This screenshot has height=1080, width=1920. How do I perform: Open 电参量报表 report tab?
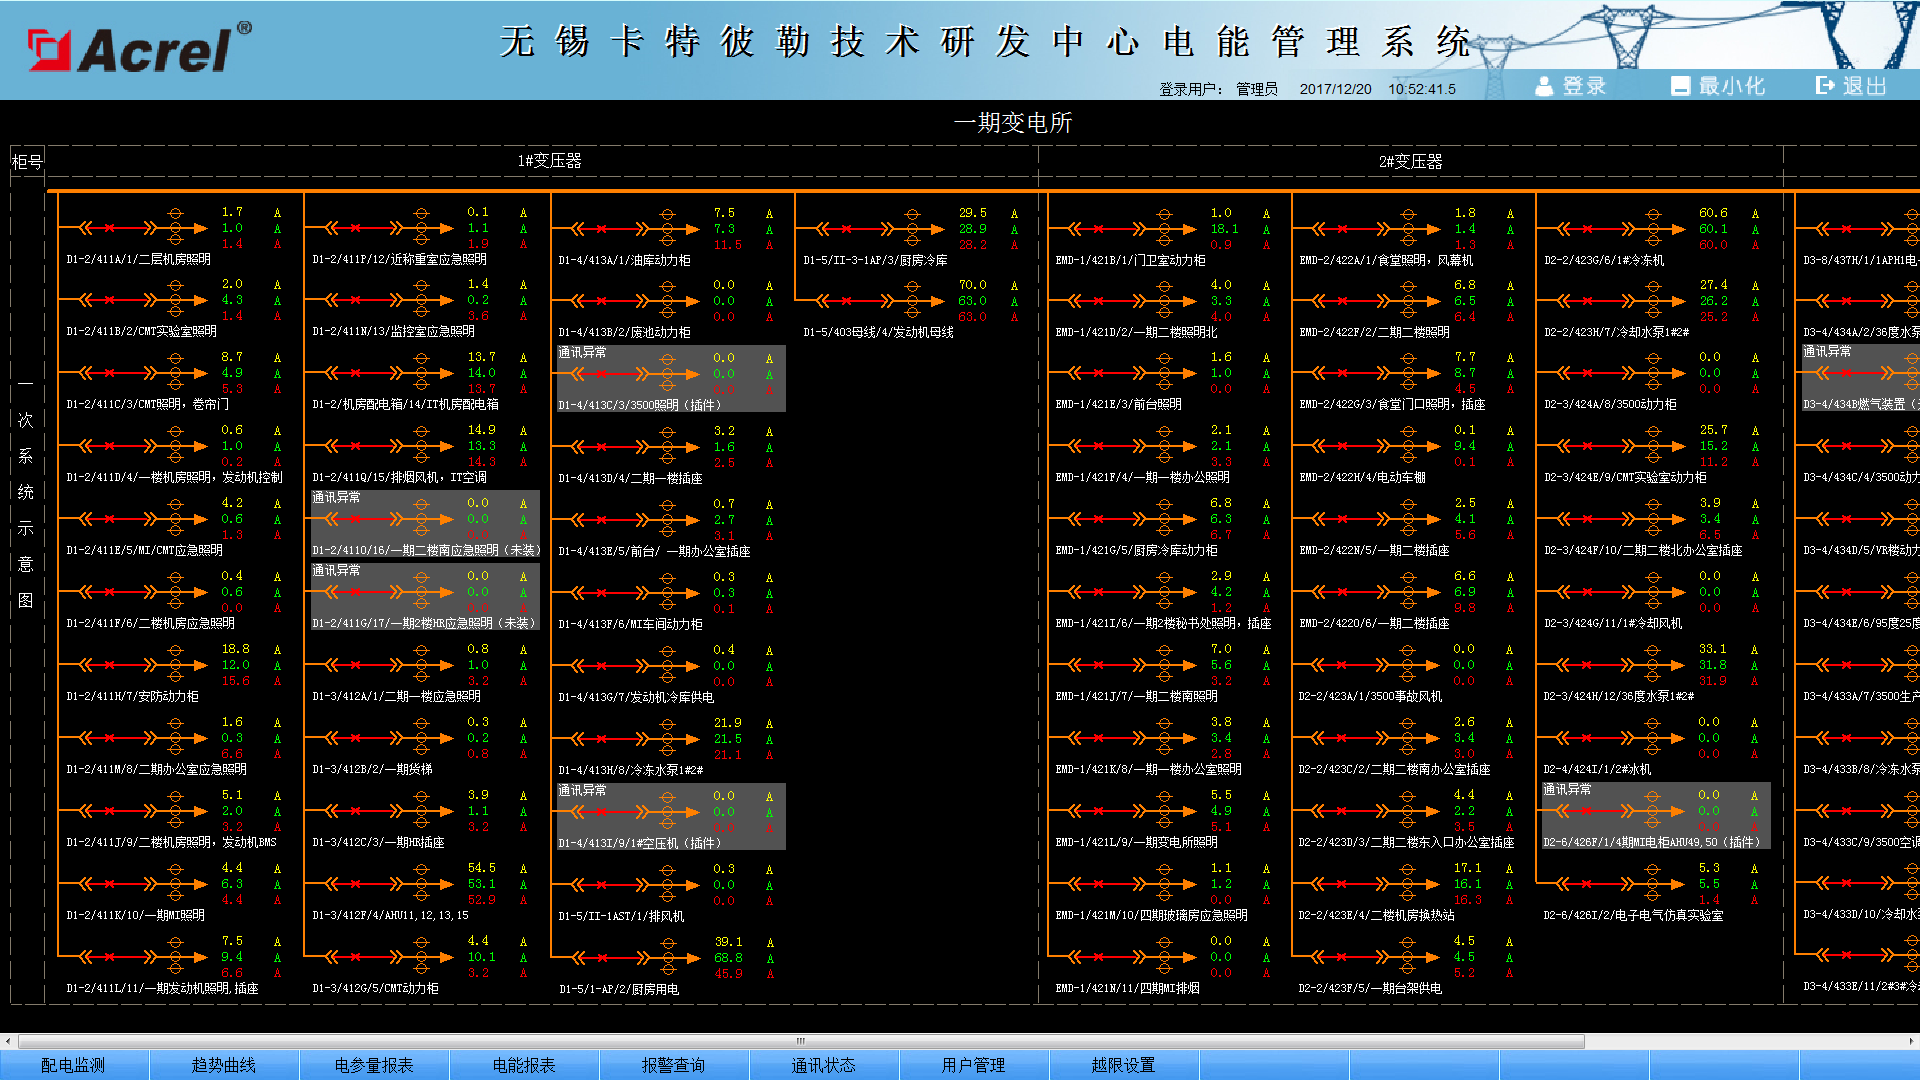pos(373,1065)
